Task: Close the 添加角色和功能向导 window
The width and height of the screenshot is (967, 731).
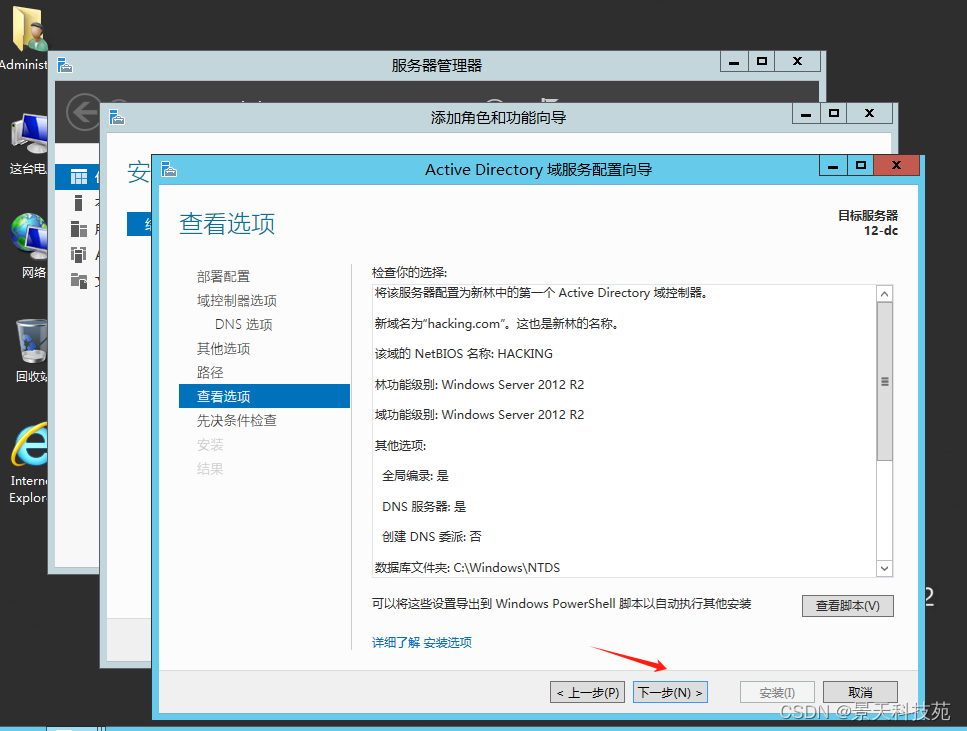Action: click(x=870, y=114)
